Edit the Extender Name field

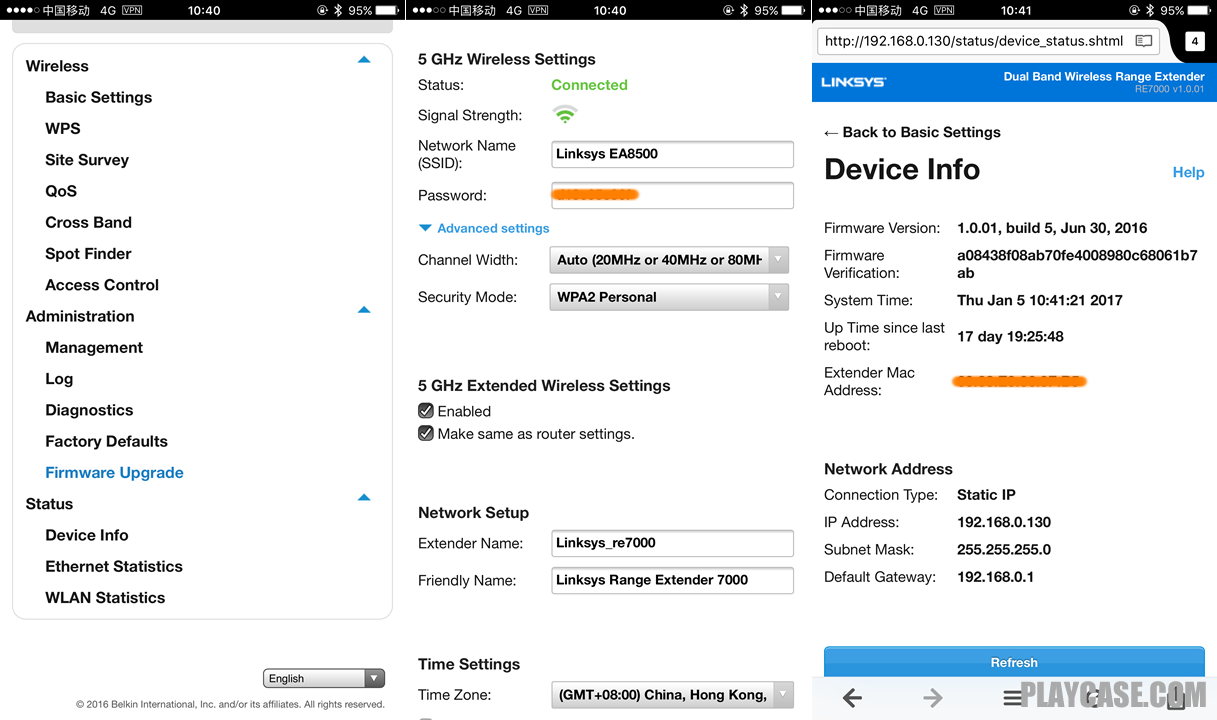point(672,543)
